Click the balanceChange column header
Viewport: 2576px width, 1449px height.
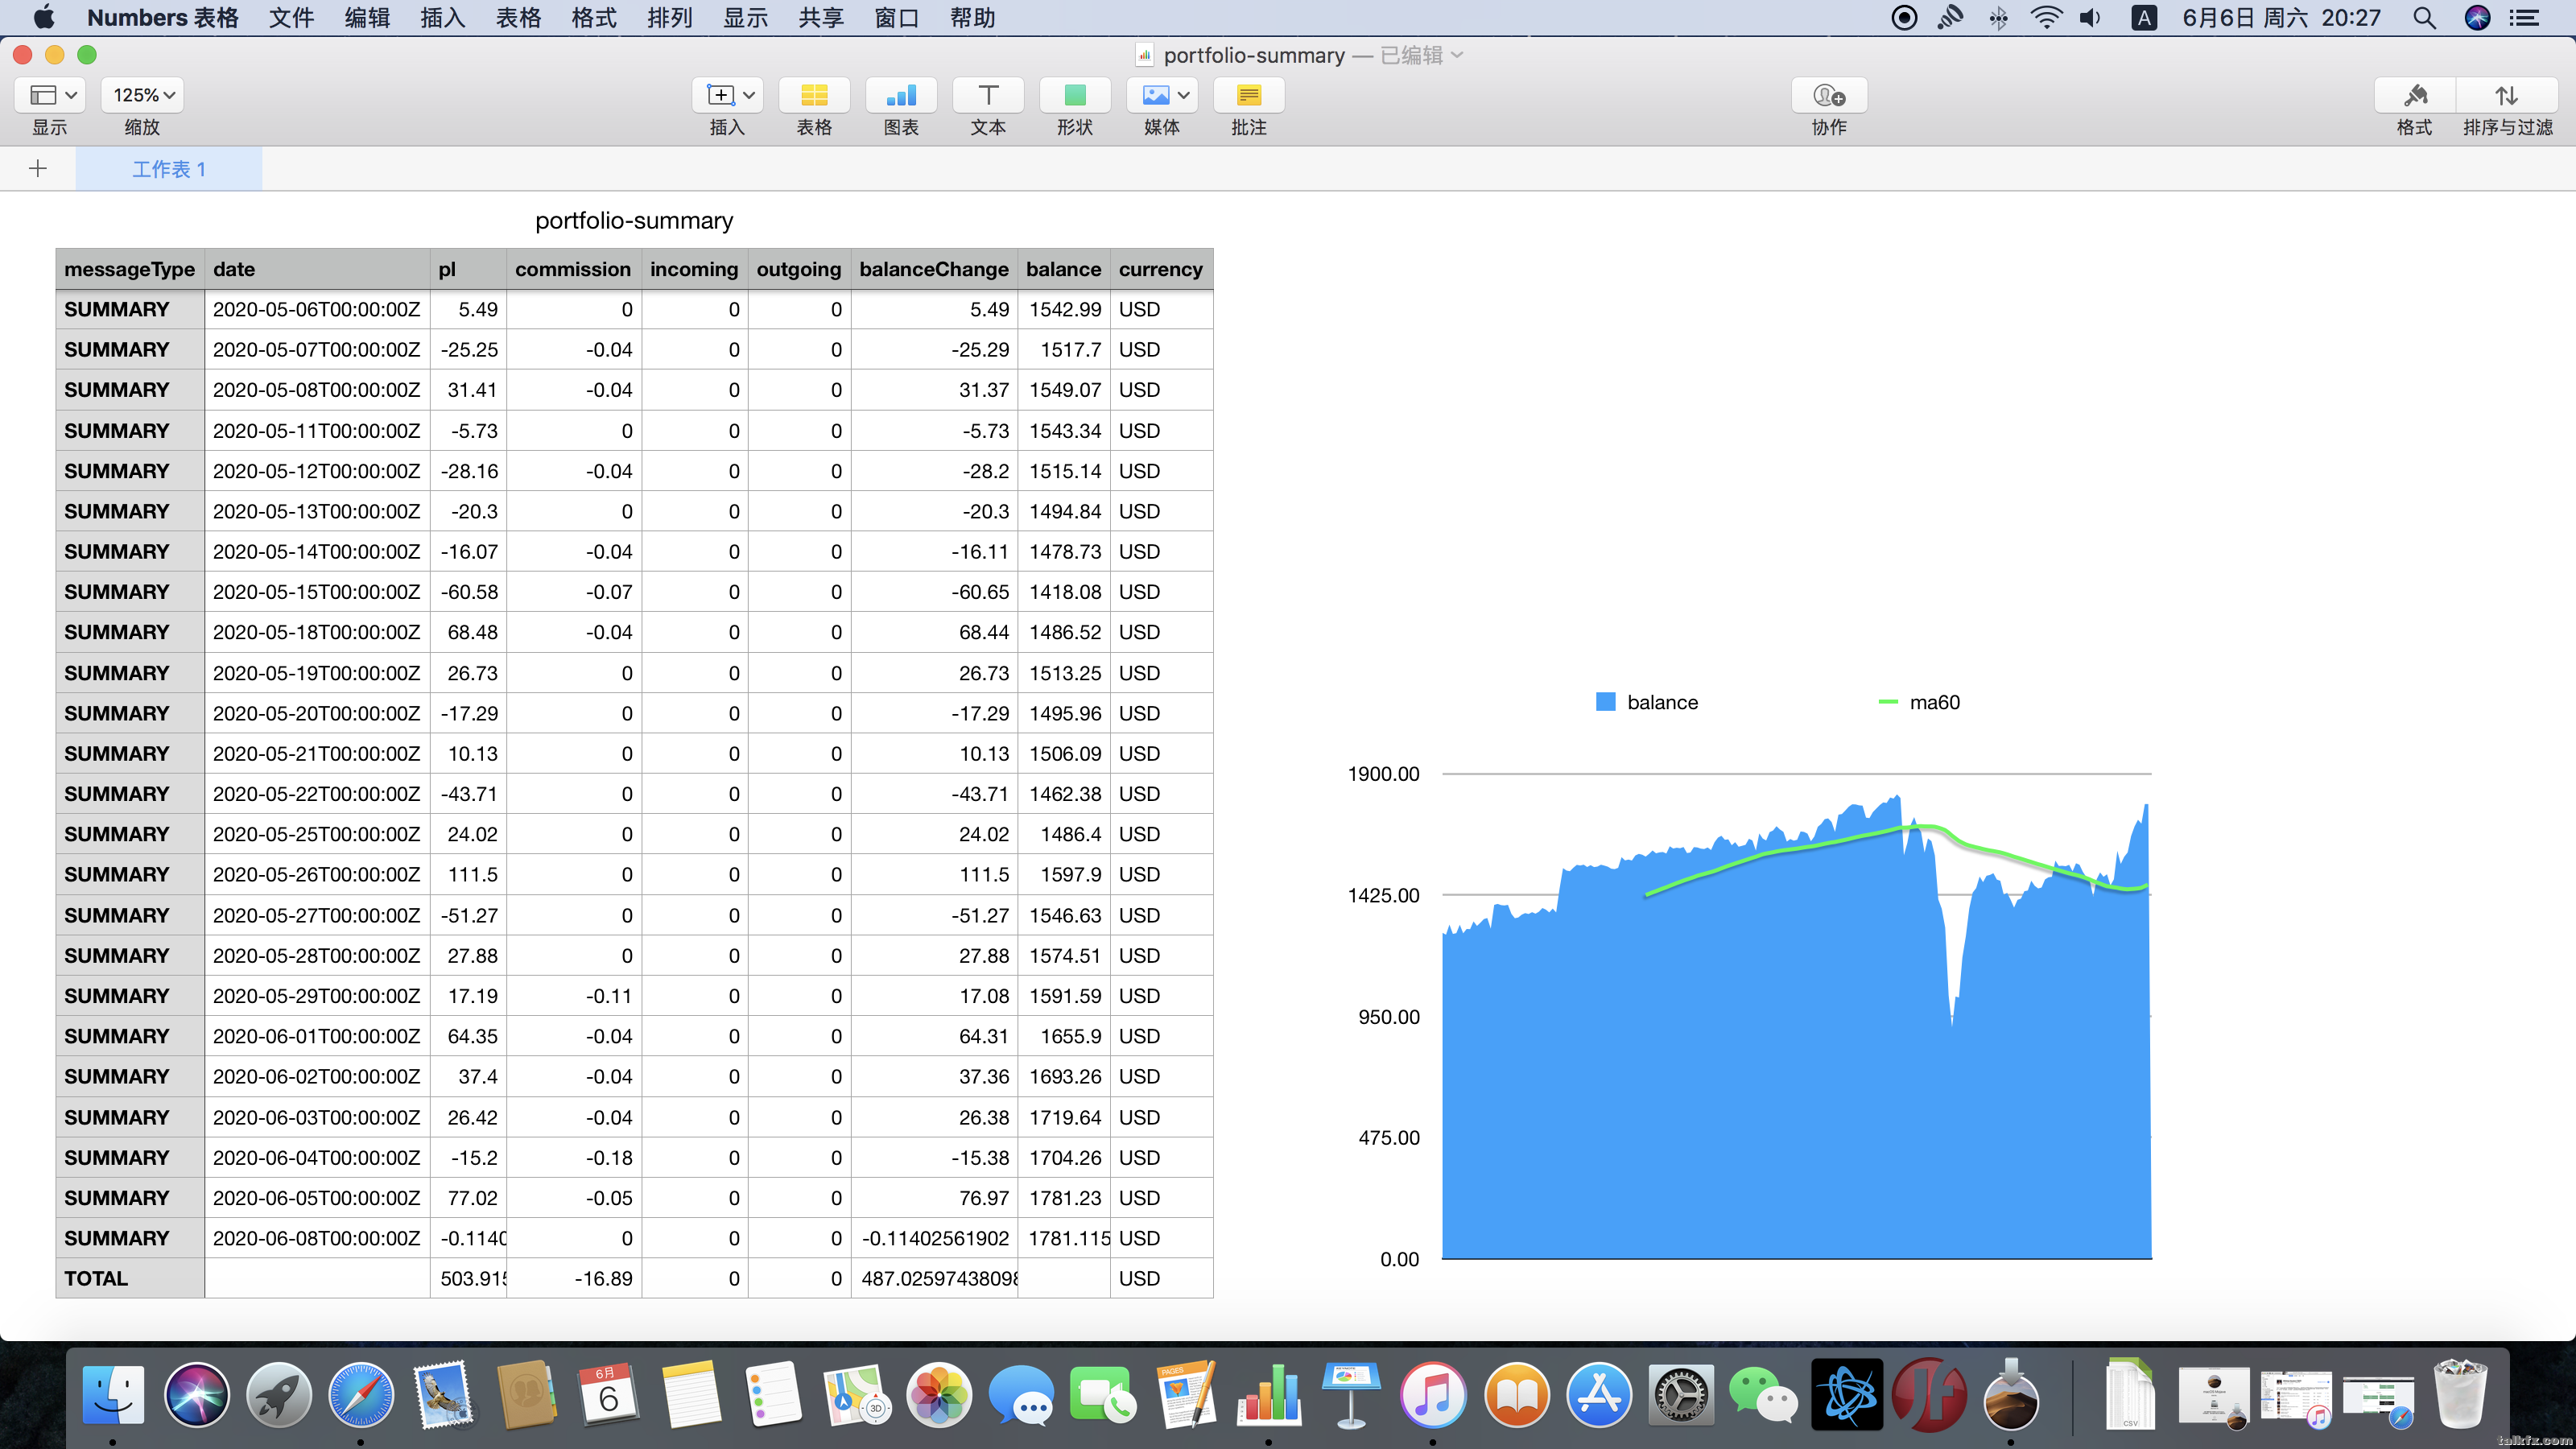pos(934,269)
